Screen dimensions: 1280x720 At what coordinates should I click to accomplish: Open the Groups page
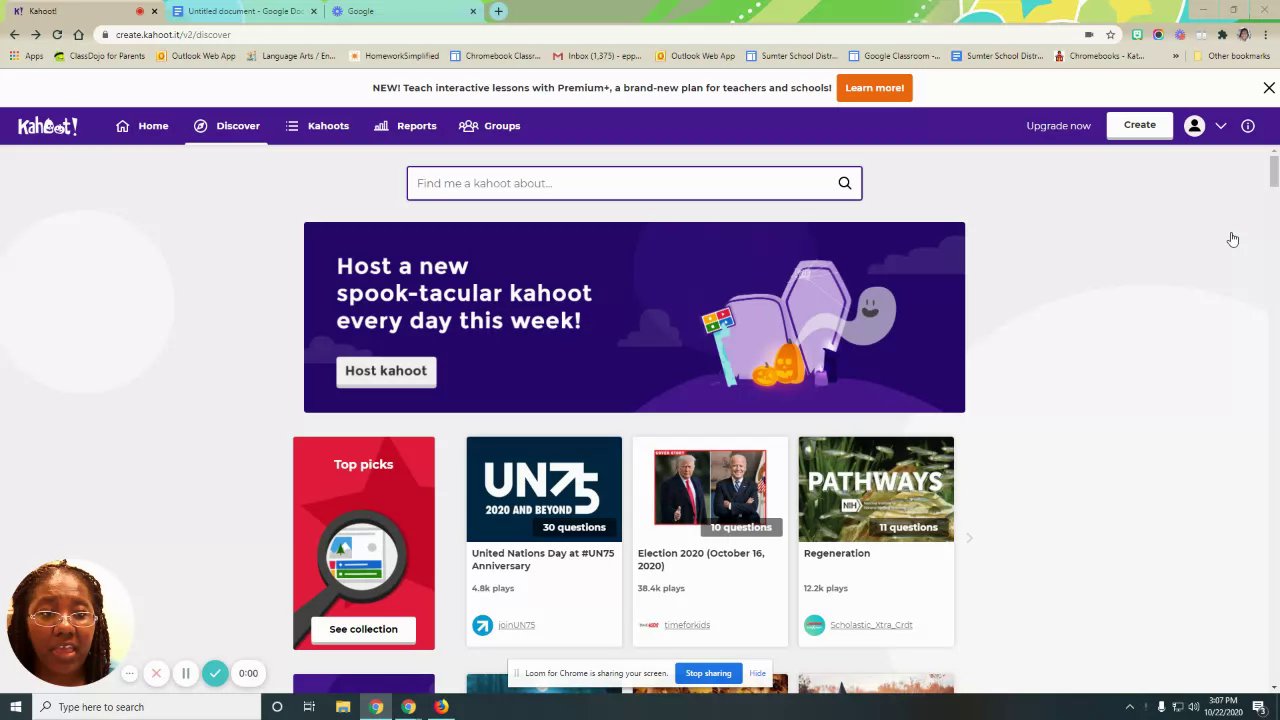(489, 126)
